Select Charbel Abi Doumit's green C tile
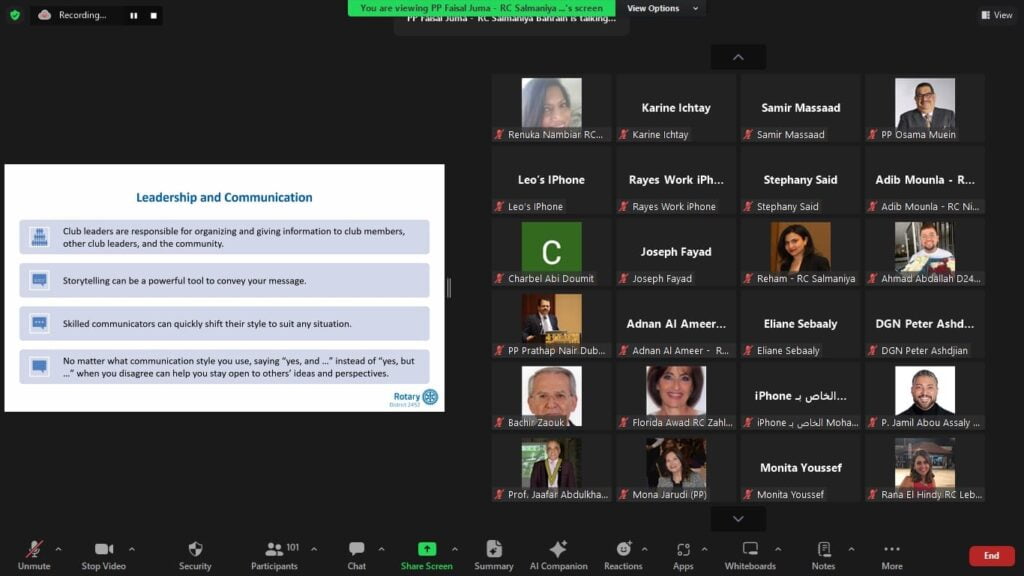The width and height of the screenshot is (1024, 576). (x=552, y=252)
